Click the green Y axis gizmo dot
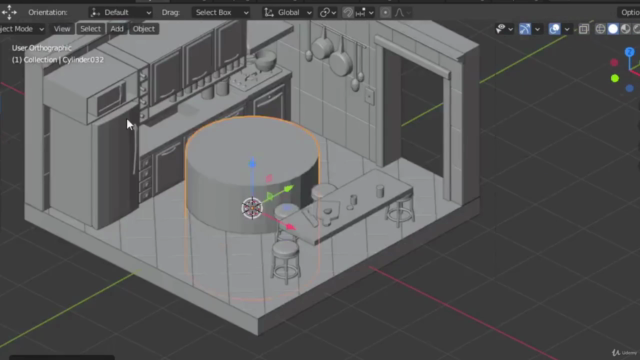 coord(615,78)
